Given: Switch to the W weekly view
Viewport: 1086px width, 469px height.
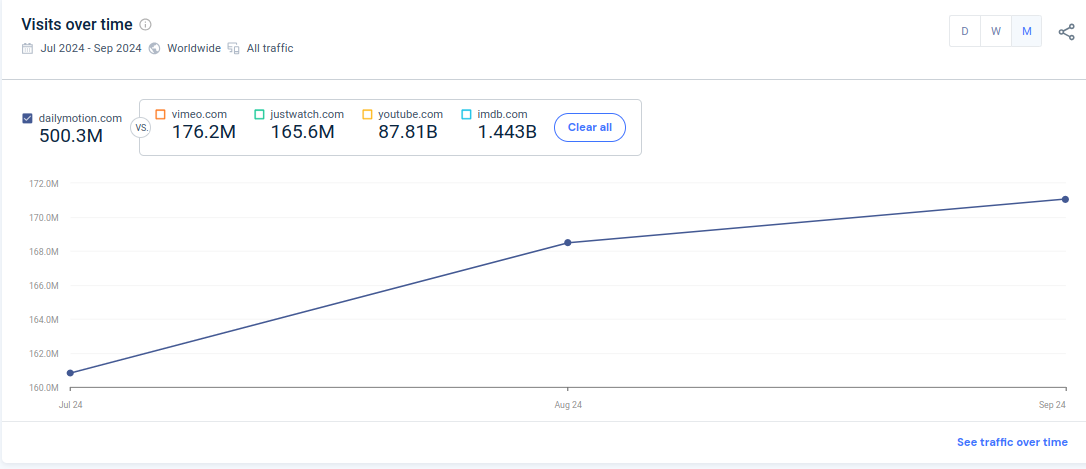Looking at the screenshot, I should 995,31.
